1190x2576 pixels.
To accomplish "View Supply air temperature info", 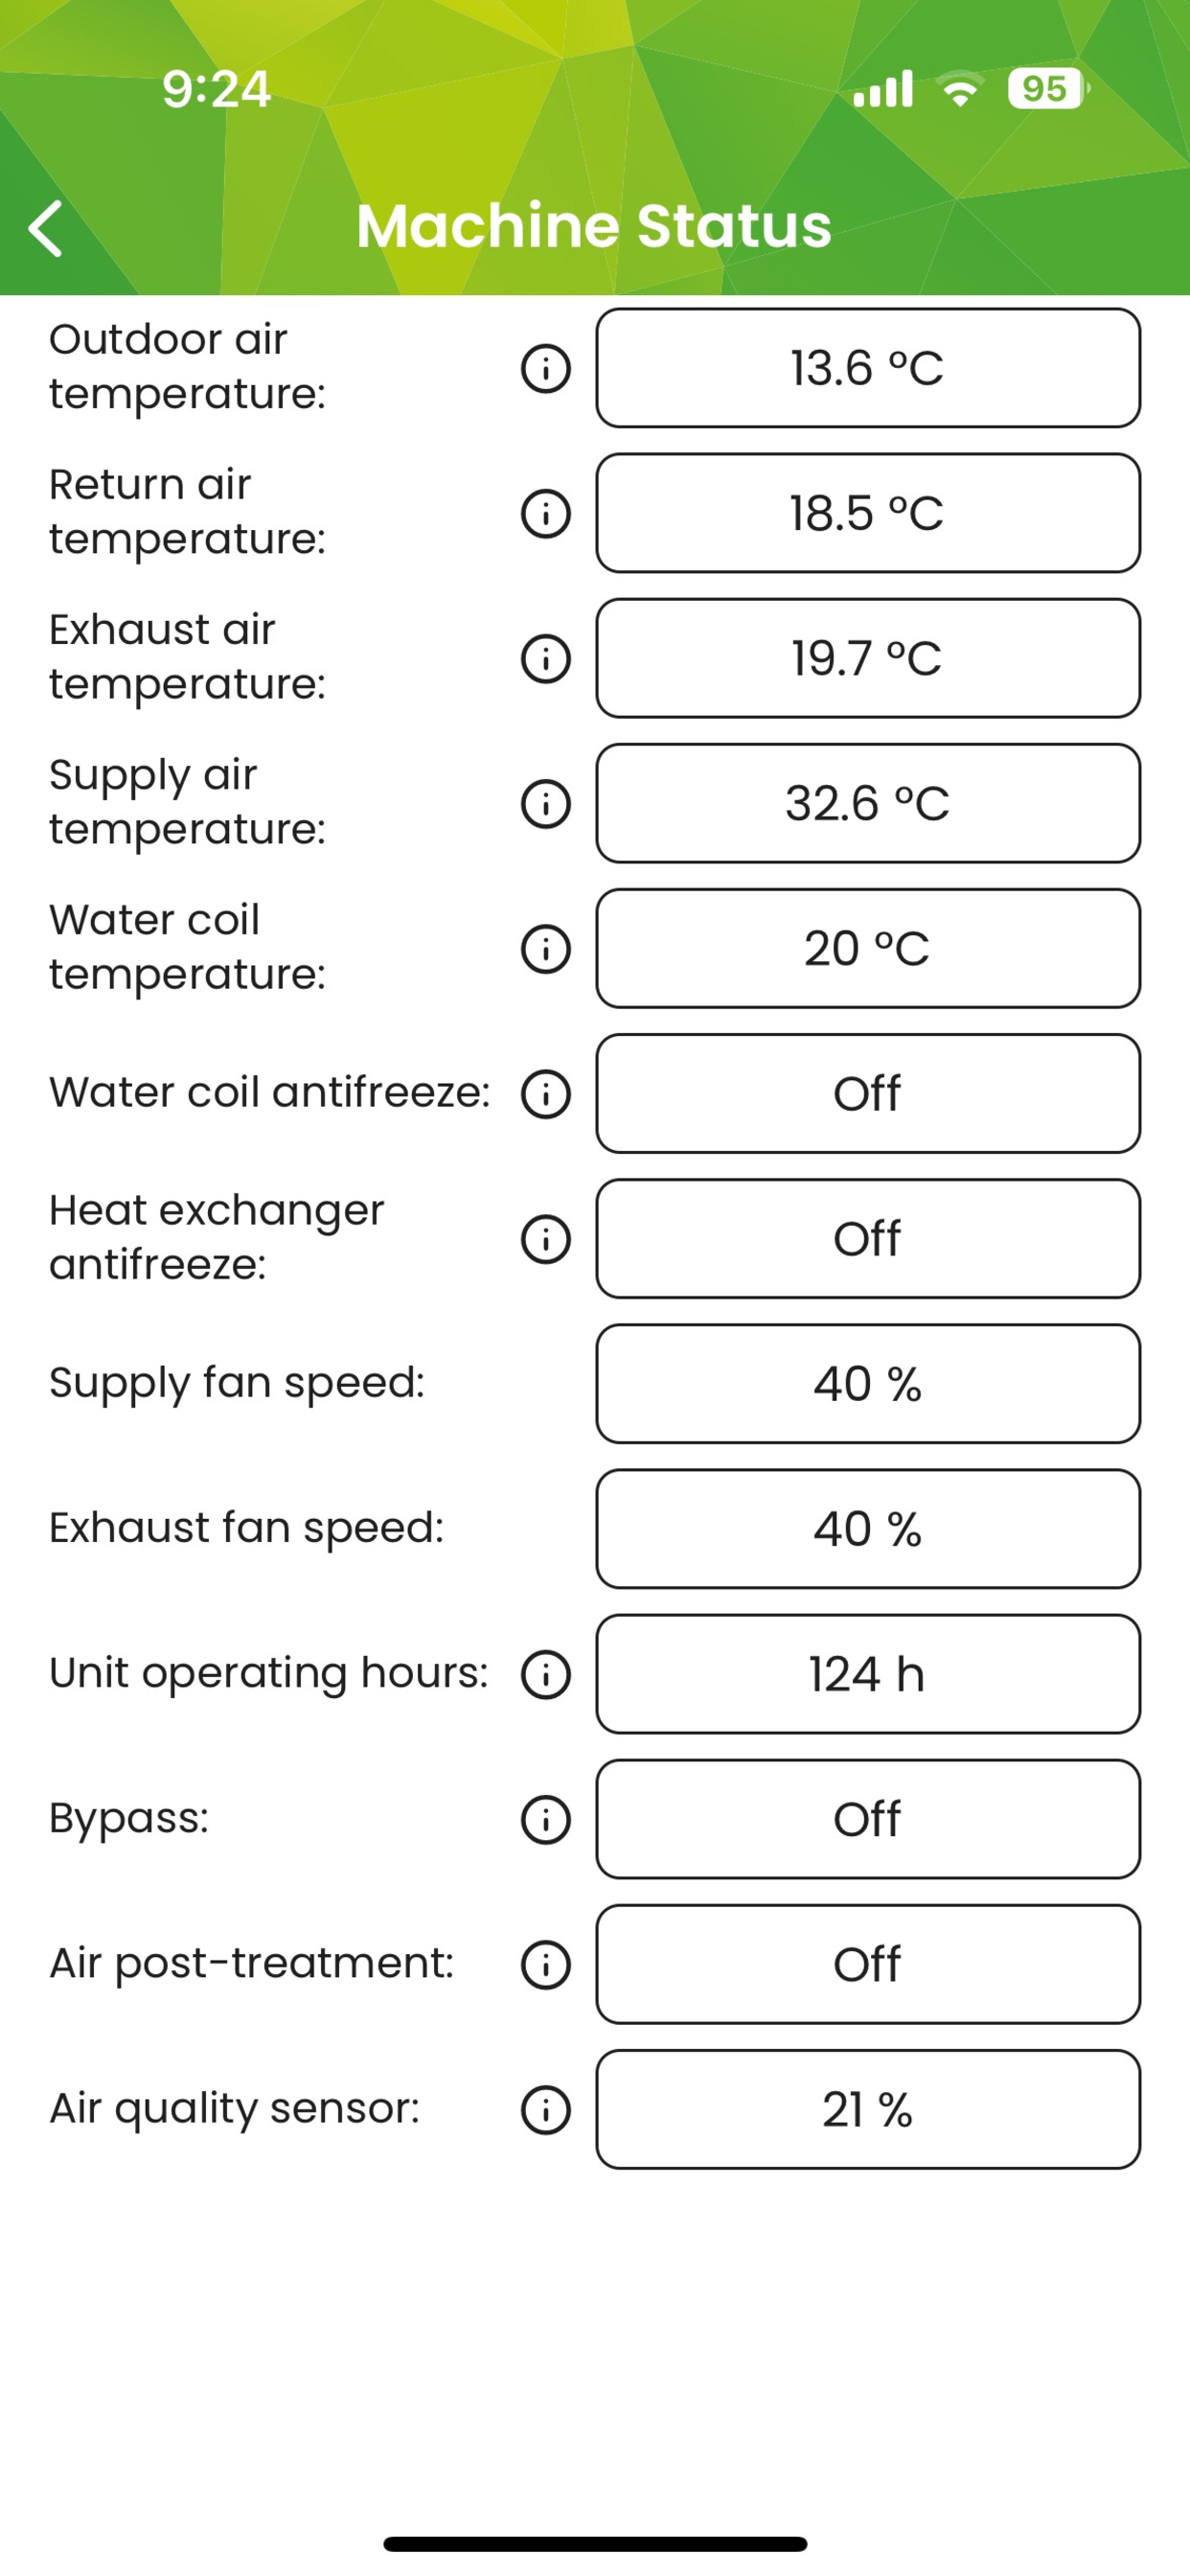I will 546,803.
